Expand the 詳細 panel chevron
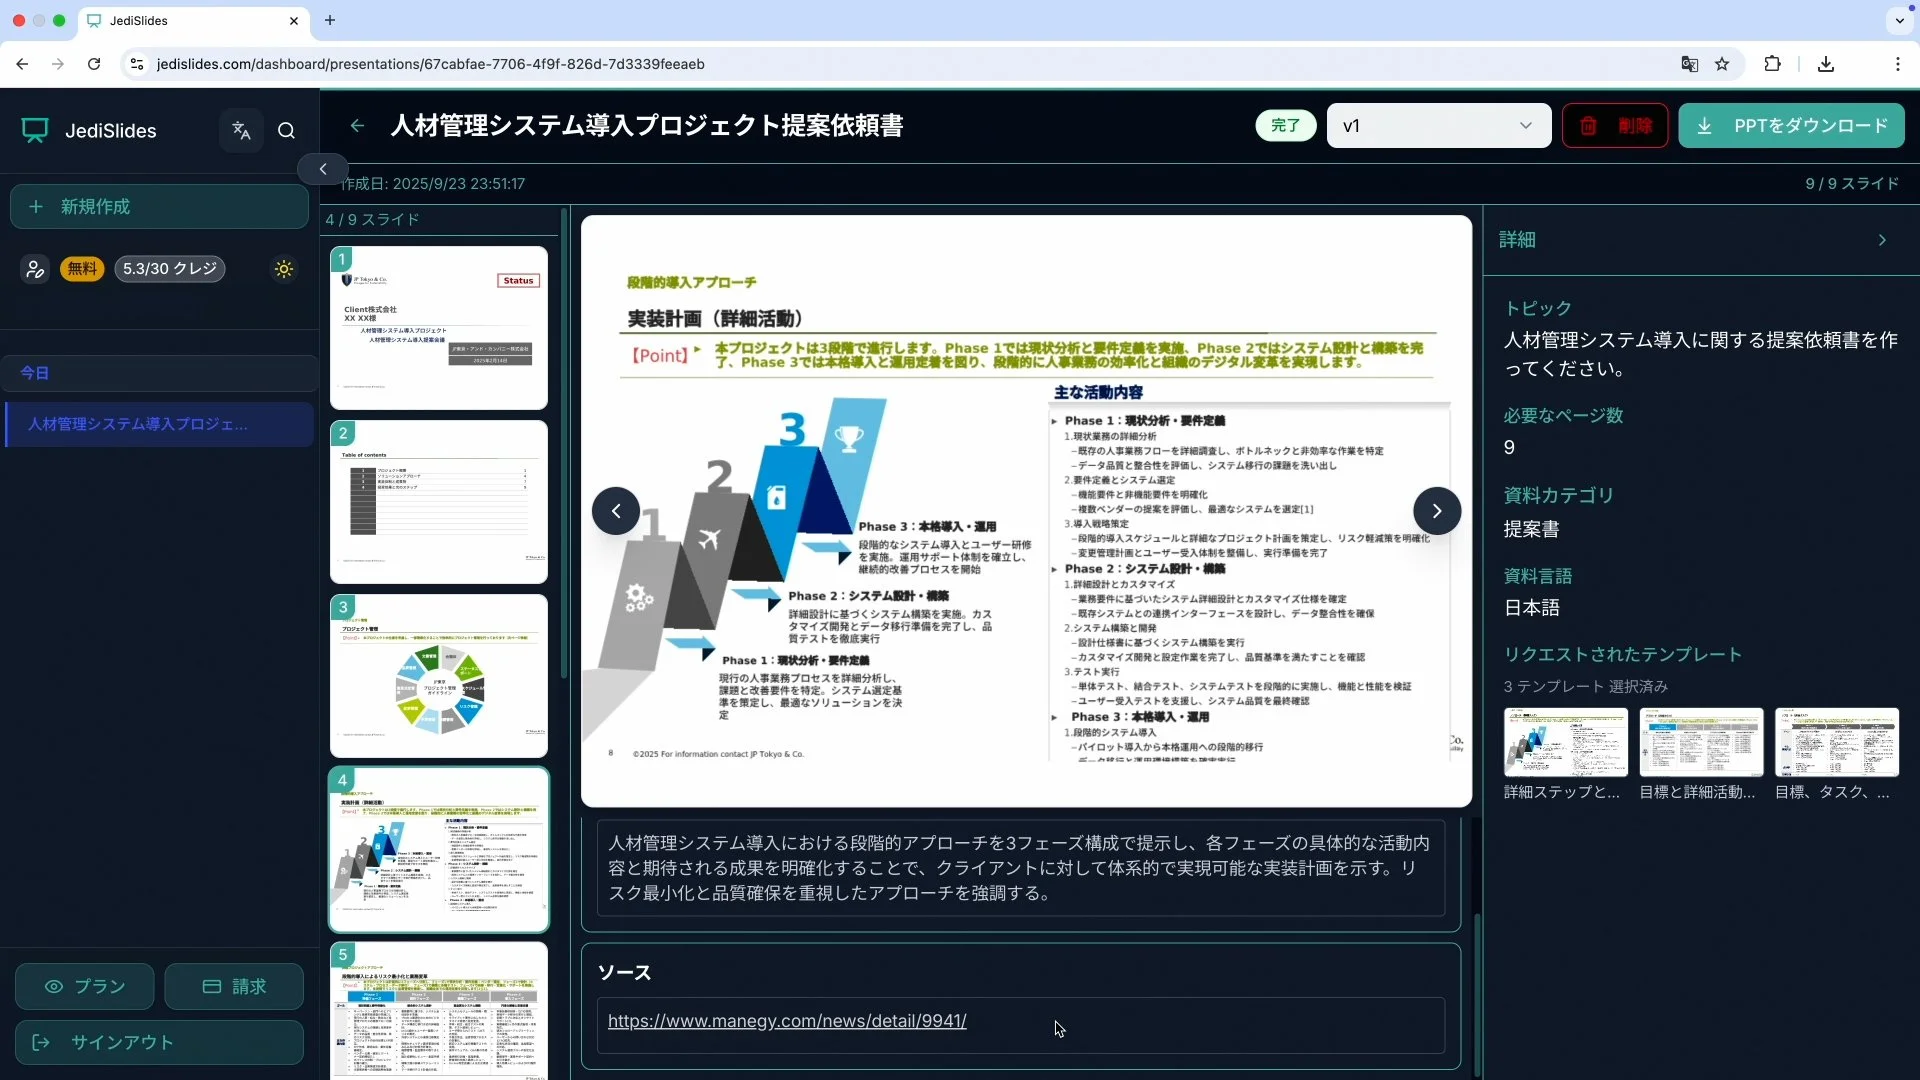This screenshot has width=1920, height=1080. tap(1882, 240)
